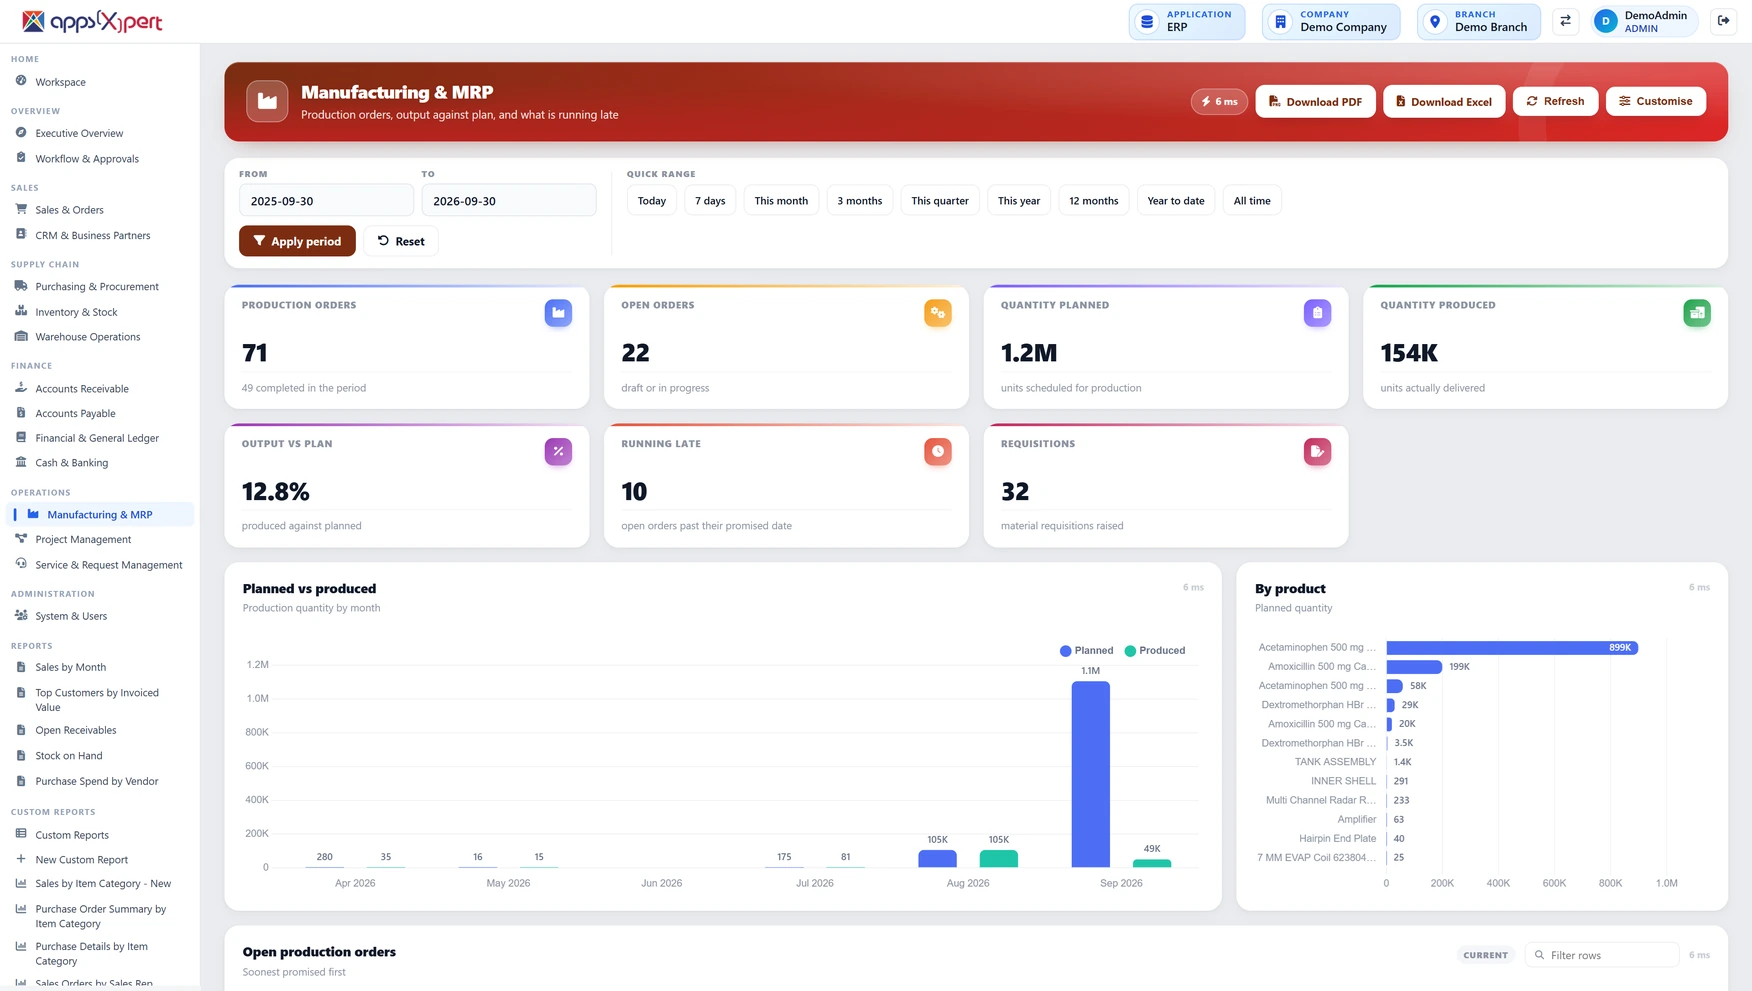Open Executive Overview in sidebar

point(79,133)
